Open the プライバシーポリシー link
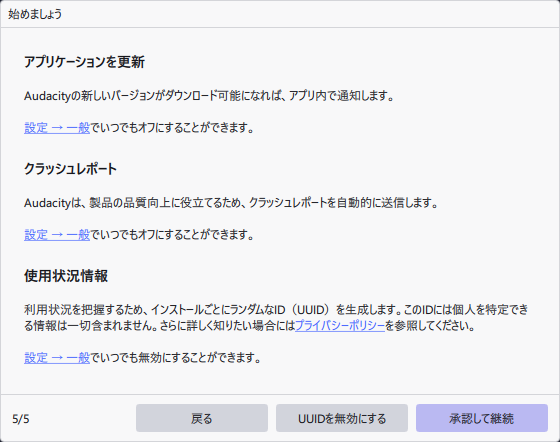This screenshot has width=560, height=442. [340, 326]
